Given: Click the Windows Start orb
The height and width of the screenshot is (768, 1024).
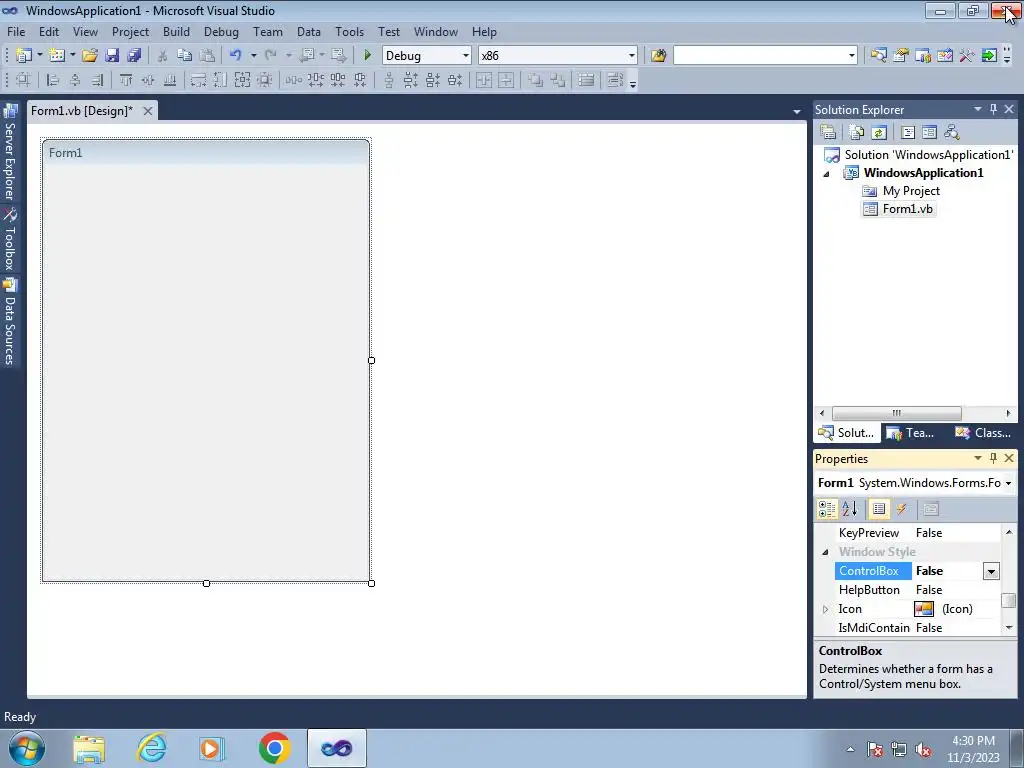Looking at the screenshot, I should pos(26,748).
